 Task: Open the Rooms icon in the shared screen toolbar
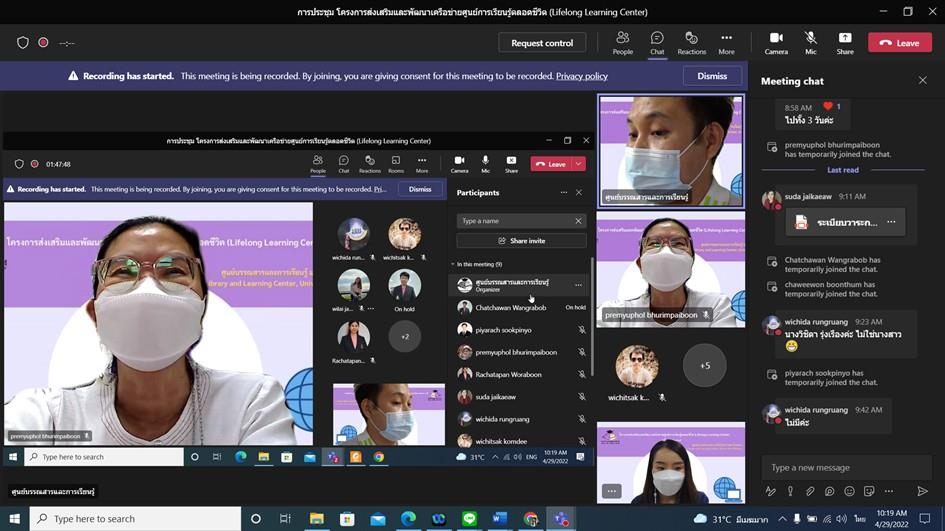coord(396,164)
